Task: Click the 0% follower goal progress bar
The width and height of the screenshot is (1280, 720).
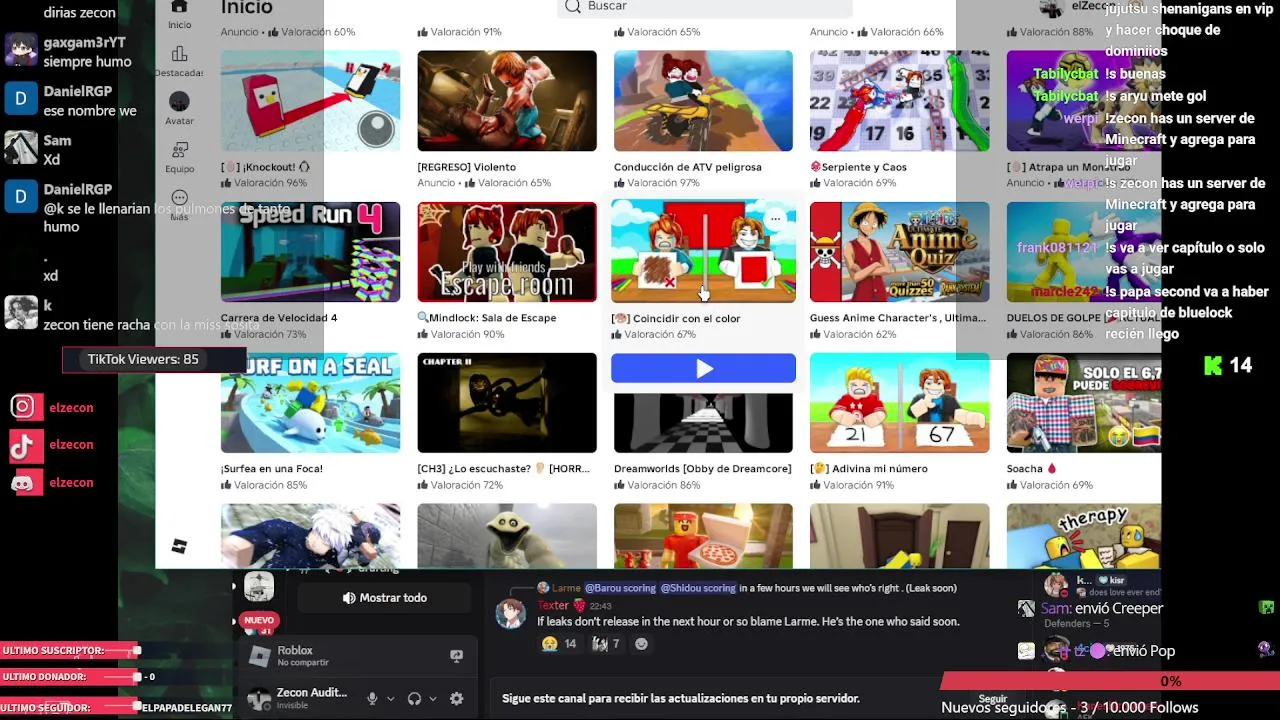Action: [1110, 681]
